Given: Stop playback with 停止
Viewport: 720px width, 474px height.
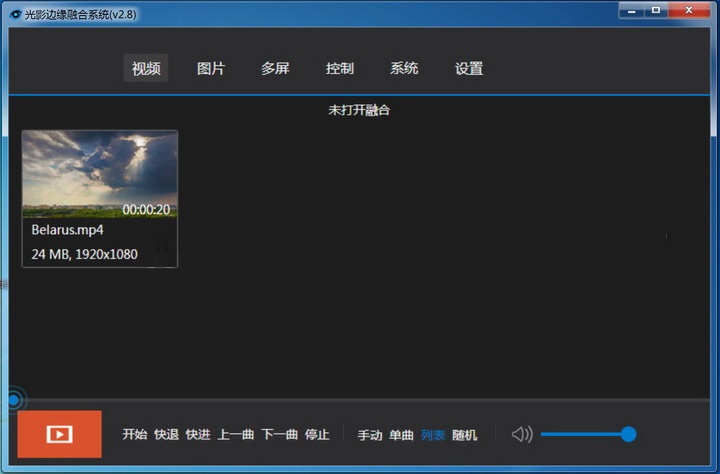Looking at the screenshot, I should [x=317, y=434].
